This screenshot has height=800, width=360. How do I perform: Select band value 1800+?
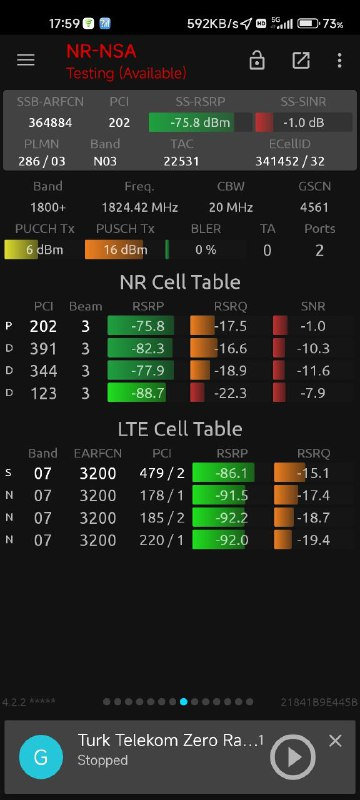[47, 208]
